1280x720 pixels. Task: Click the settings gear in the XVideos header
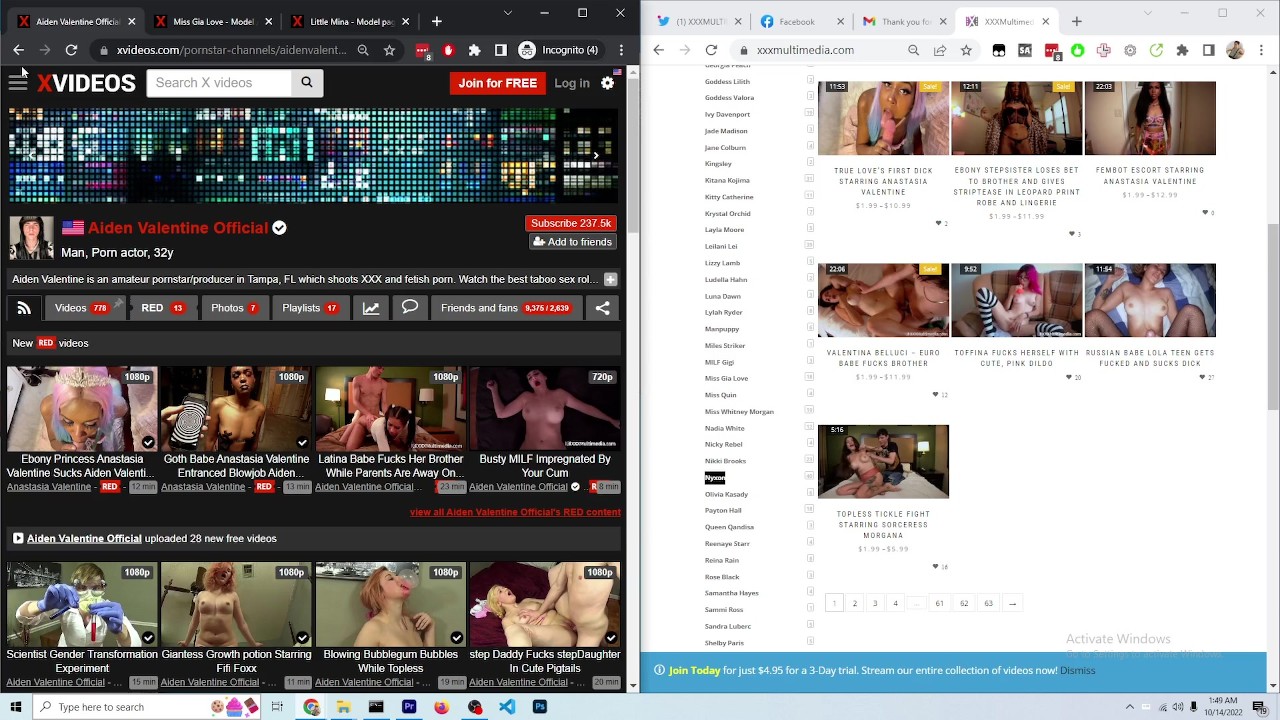pos(607,84)
